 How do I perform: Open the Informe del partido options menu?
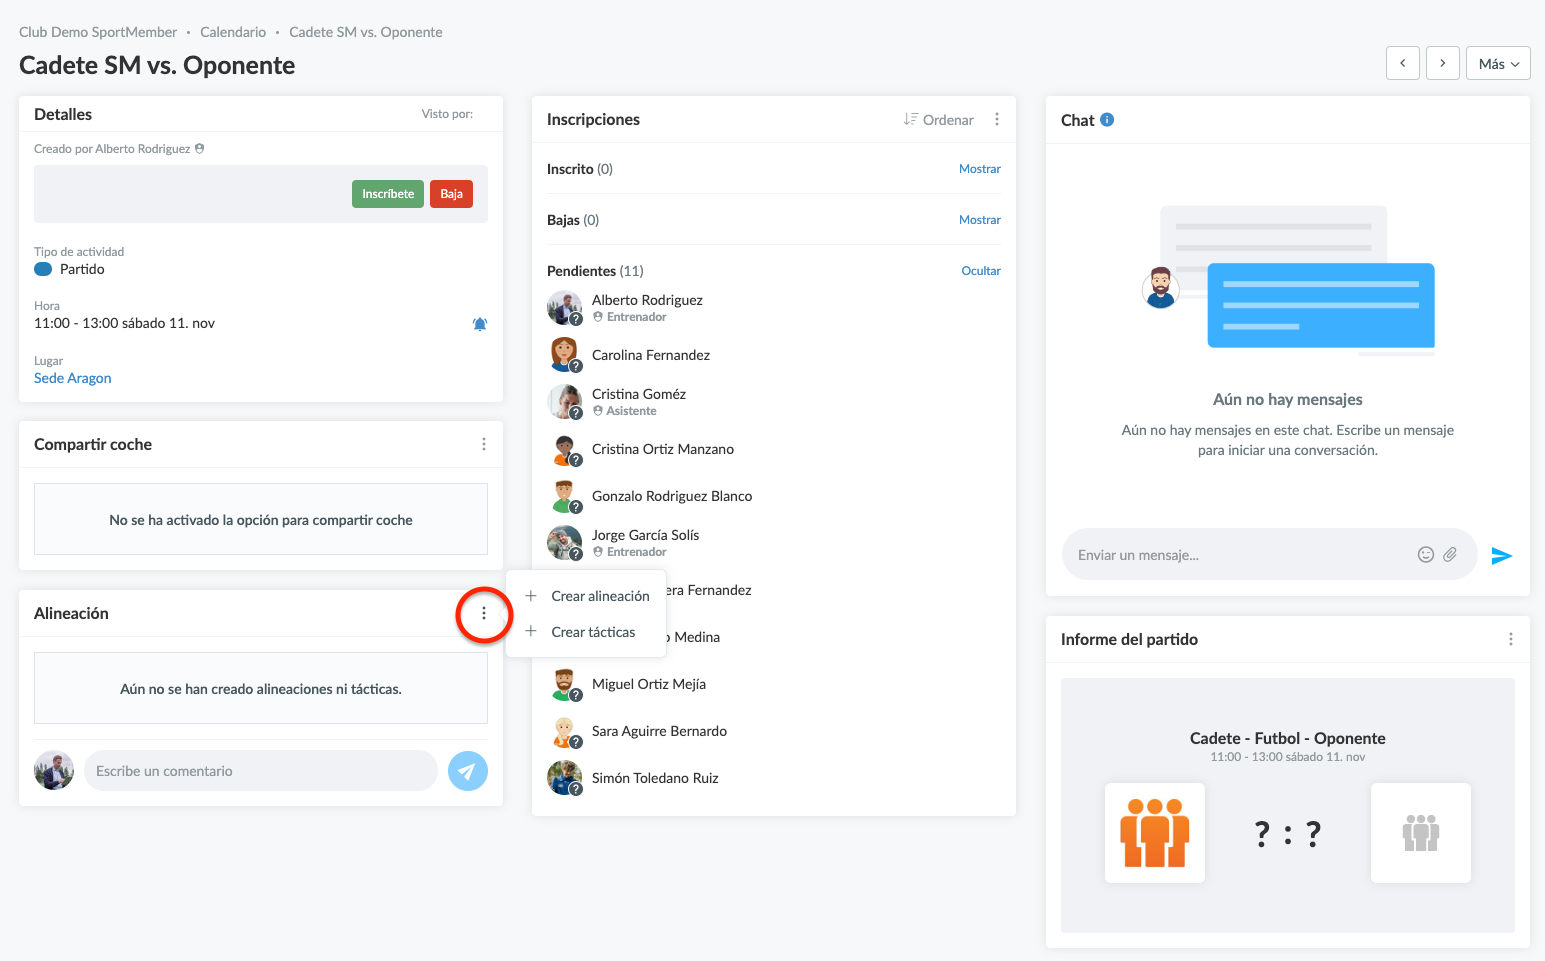click(1510, 639)
